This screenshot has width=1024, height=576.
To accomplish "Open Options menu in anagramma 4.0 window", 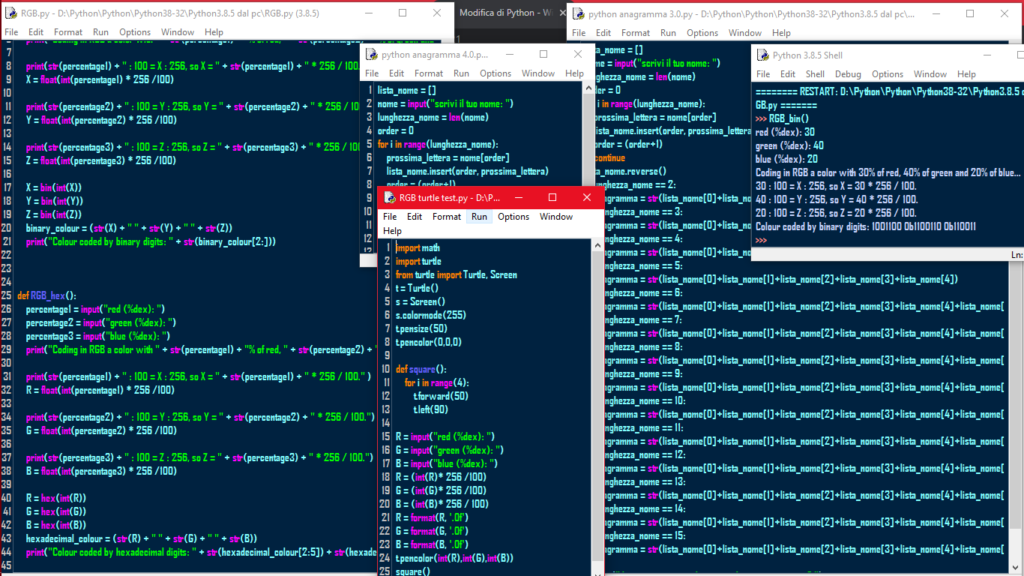I will (495, 74).
